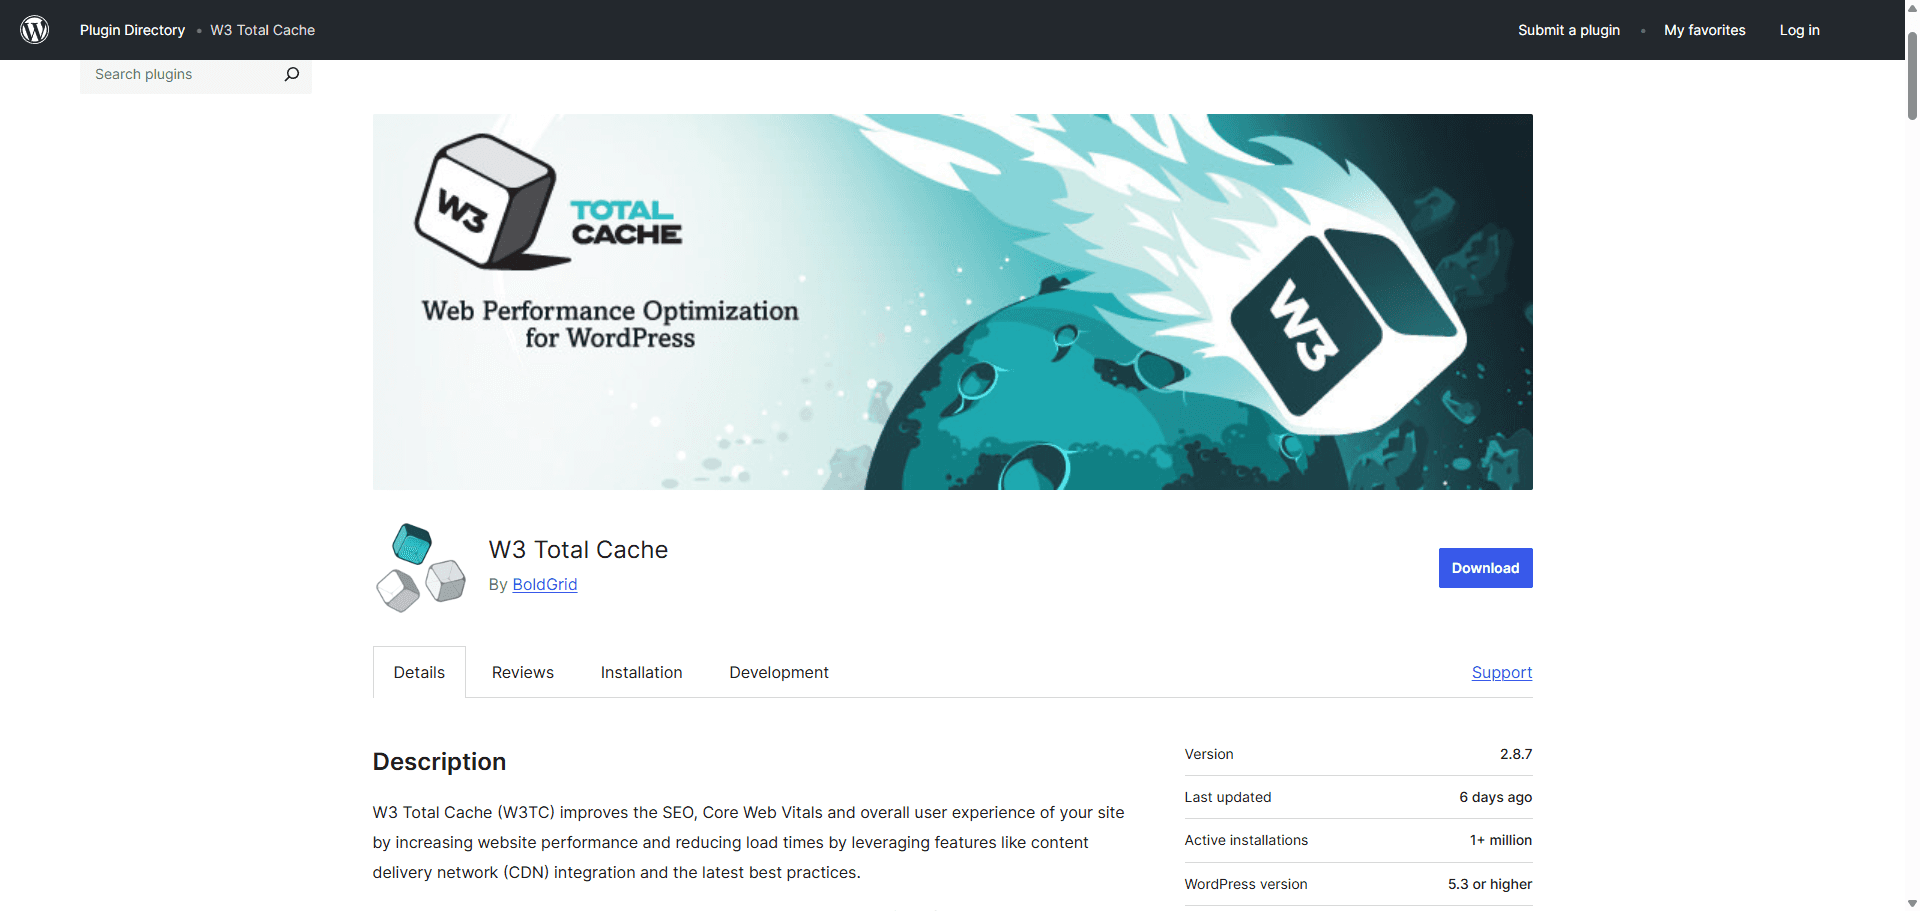Click the WordPress logo icon
Screen dimensions: 1920x911
[x=34, y=29]
